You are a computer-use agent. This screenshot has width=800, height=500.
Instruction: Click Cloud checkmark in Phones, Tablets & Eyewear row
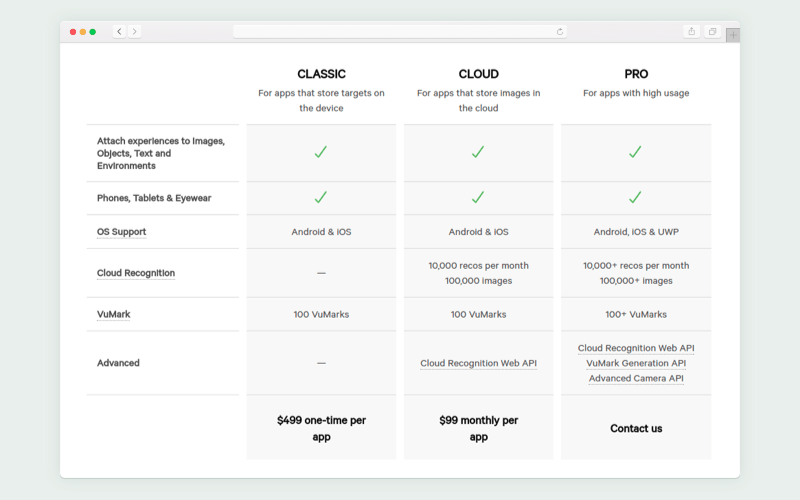click(x=478, y=197)
